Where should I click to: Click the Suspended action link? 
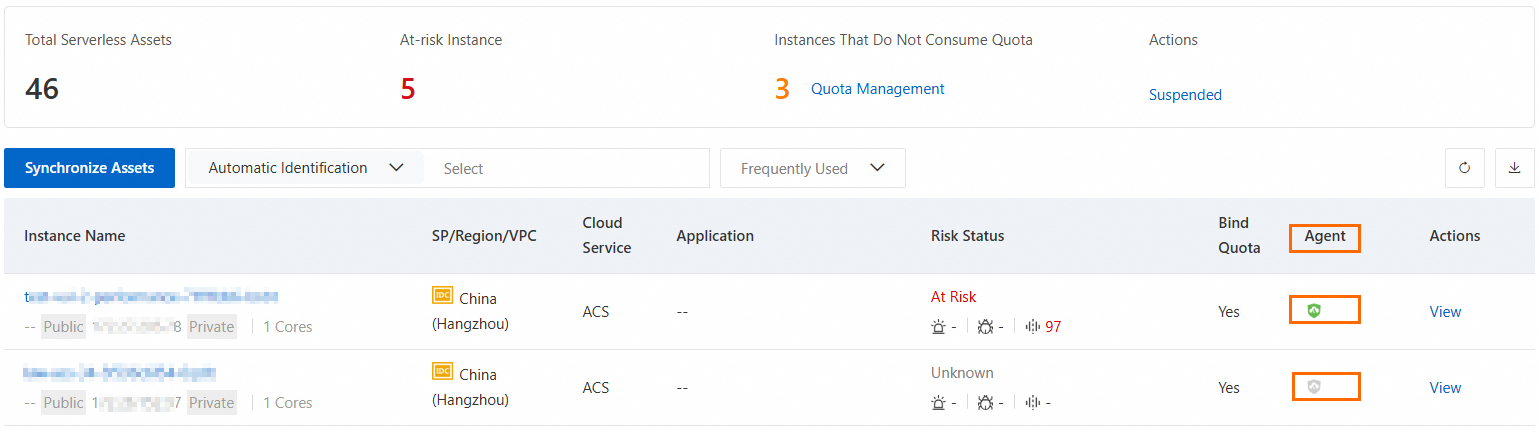click(1185, 95)
